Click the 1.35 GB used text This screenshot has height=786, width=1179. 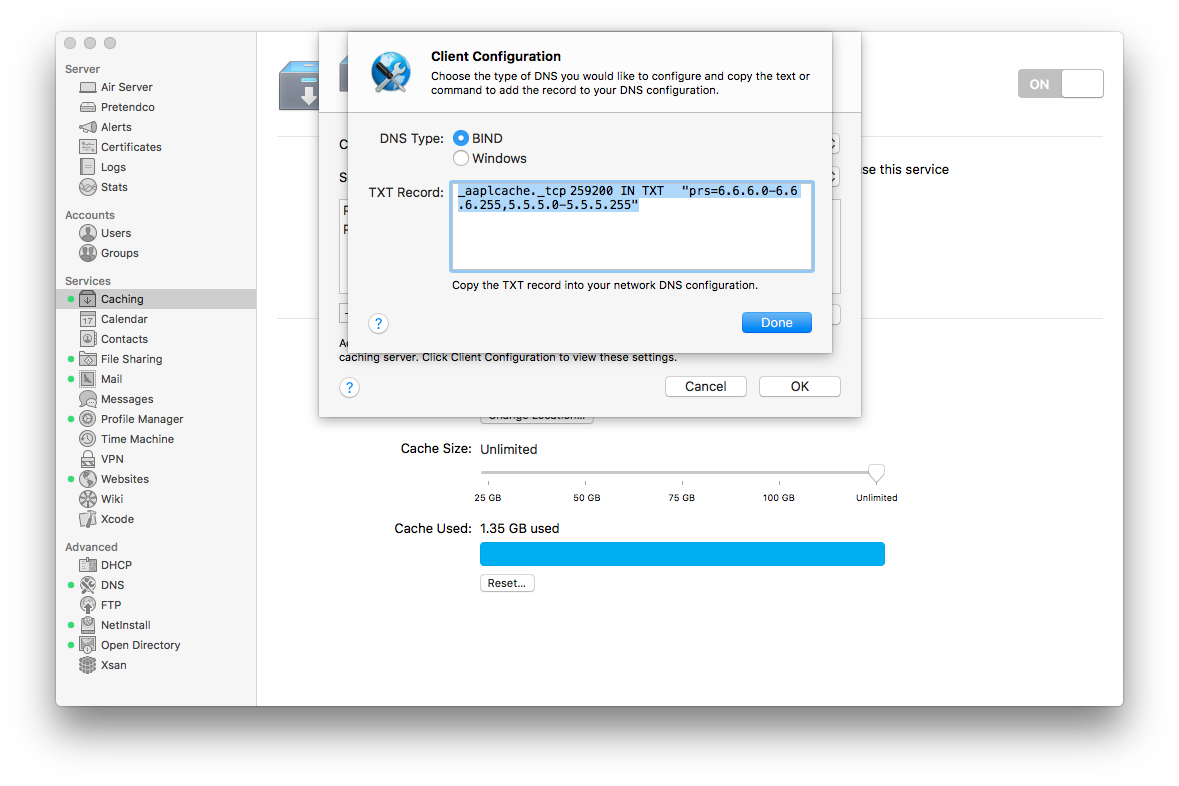click(520, 529)
